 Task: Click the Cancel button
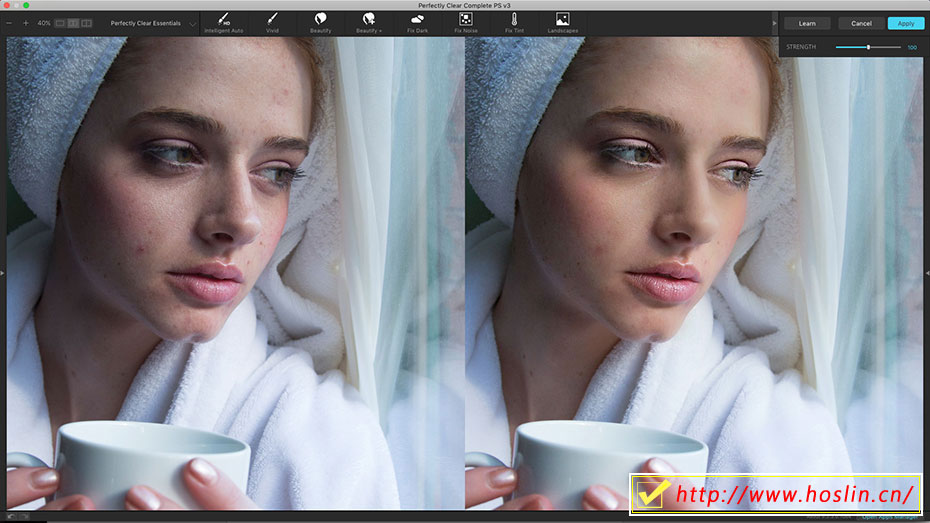point(861,23)
